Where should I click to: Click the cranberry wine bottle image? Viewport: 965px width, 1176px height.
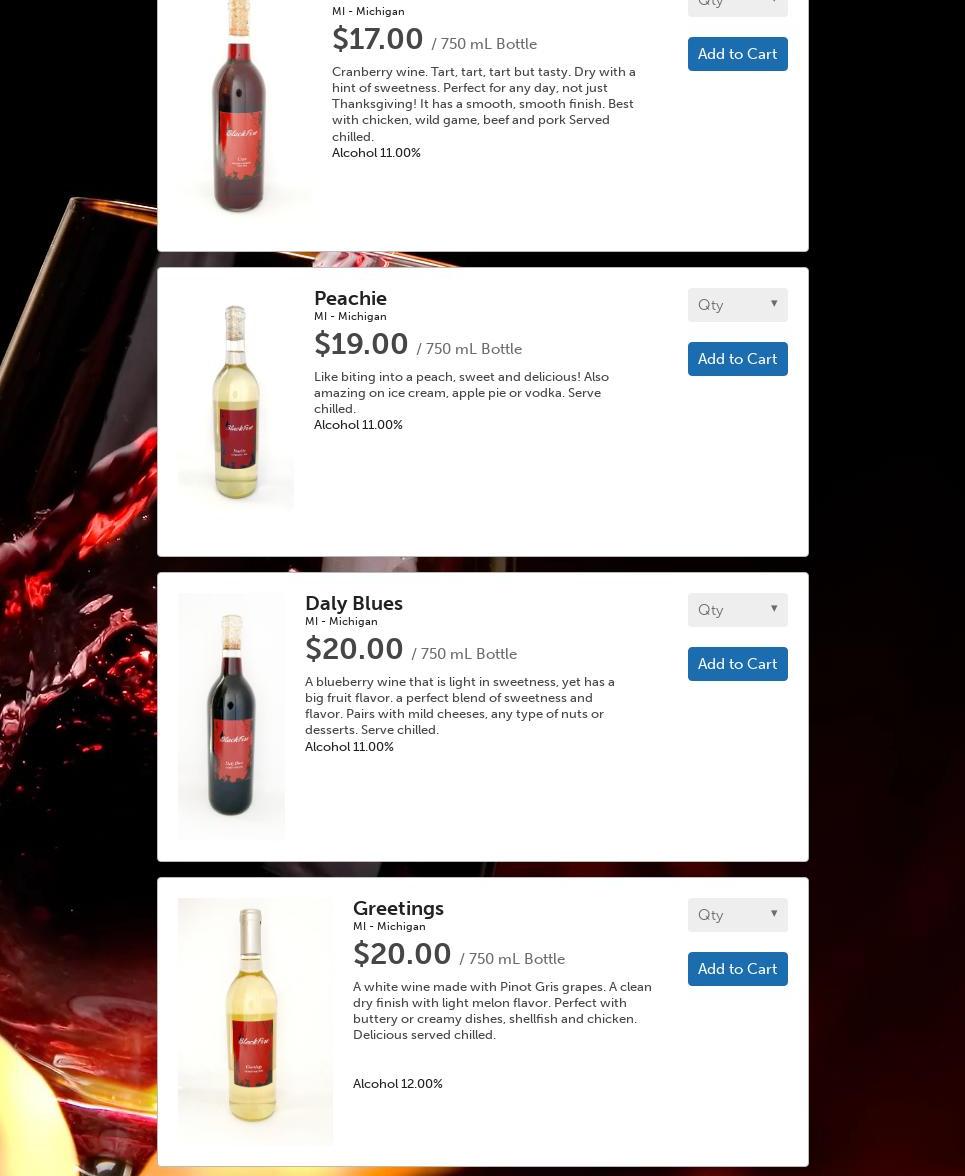point(239,106)
